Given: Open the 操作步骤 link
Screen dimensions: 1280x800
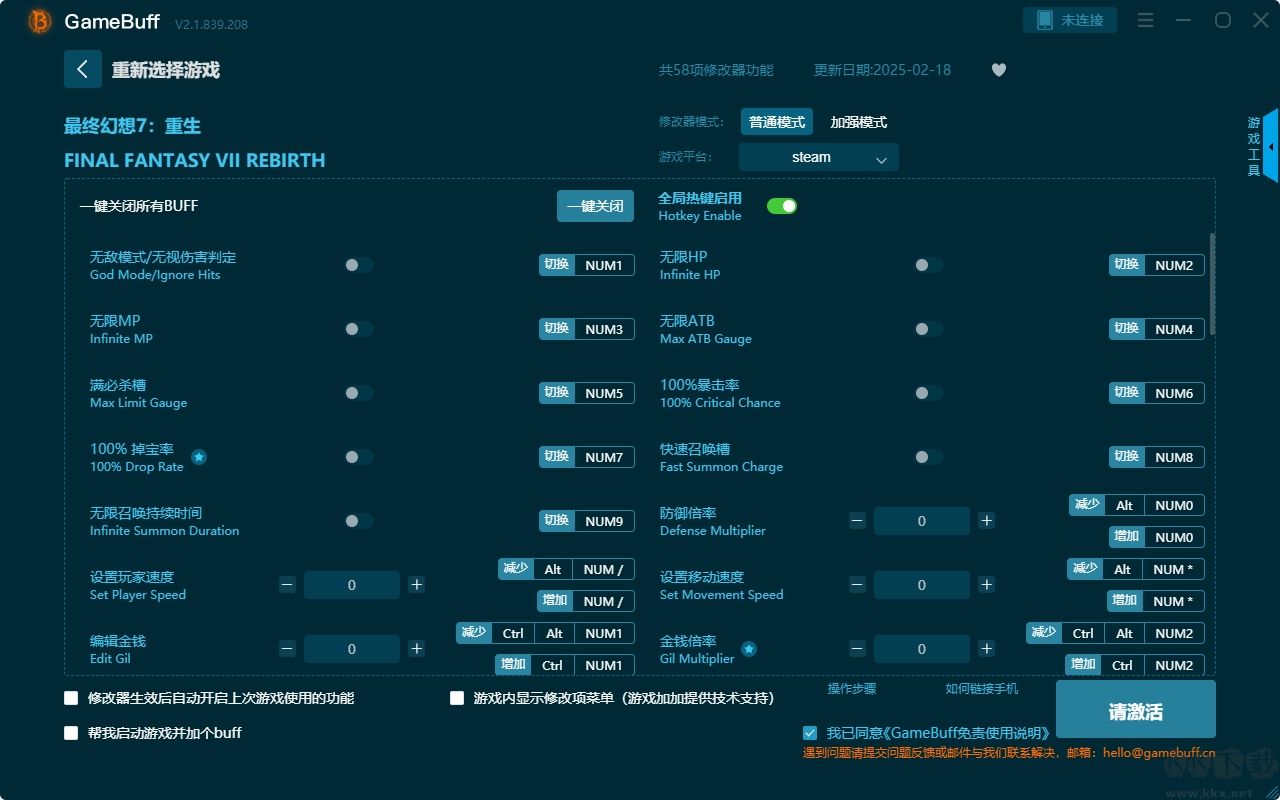Looking at the screenshot, I should pos(852,689).
